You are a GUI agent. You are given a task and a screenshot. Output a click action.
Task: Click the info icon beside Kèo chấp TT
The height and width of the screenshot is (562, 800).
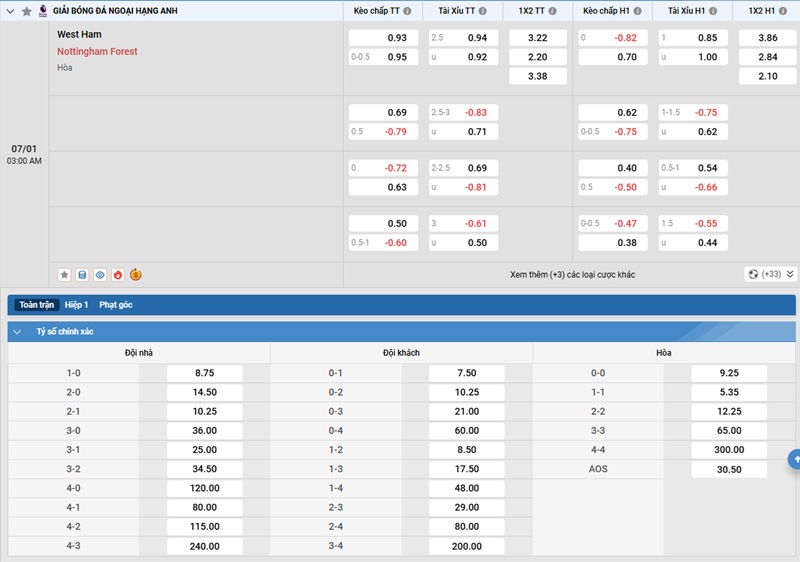coord(407,11)
